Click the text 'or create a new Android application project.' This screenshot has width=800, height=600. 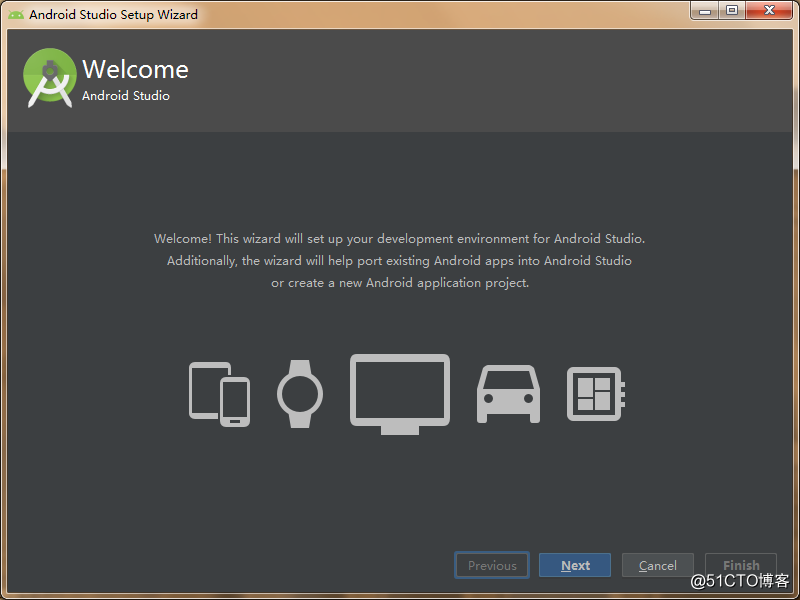400,283
